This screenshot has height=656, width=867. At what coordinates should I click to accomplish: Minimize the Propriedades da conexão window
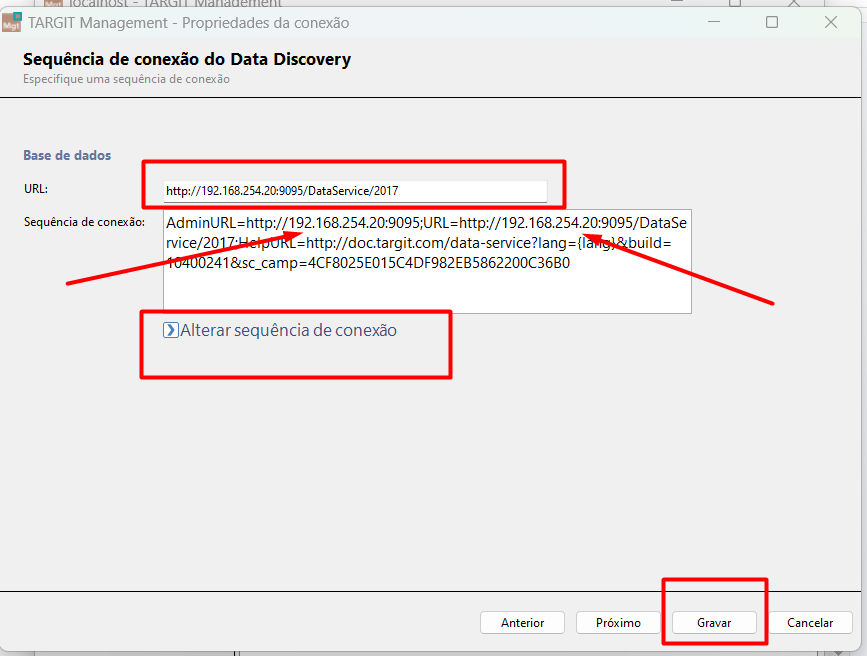coord(714,22)
